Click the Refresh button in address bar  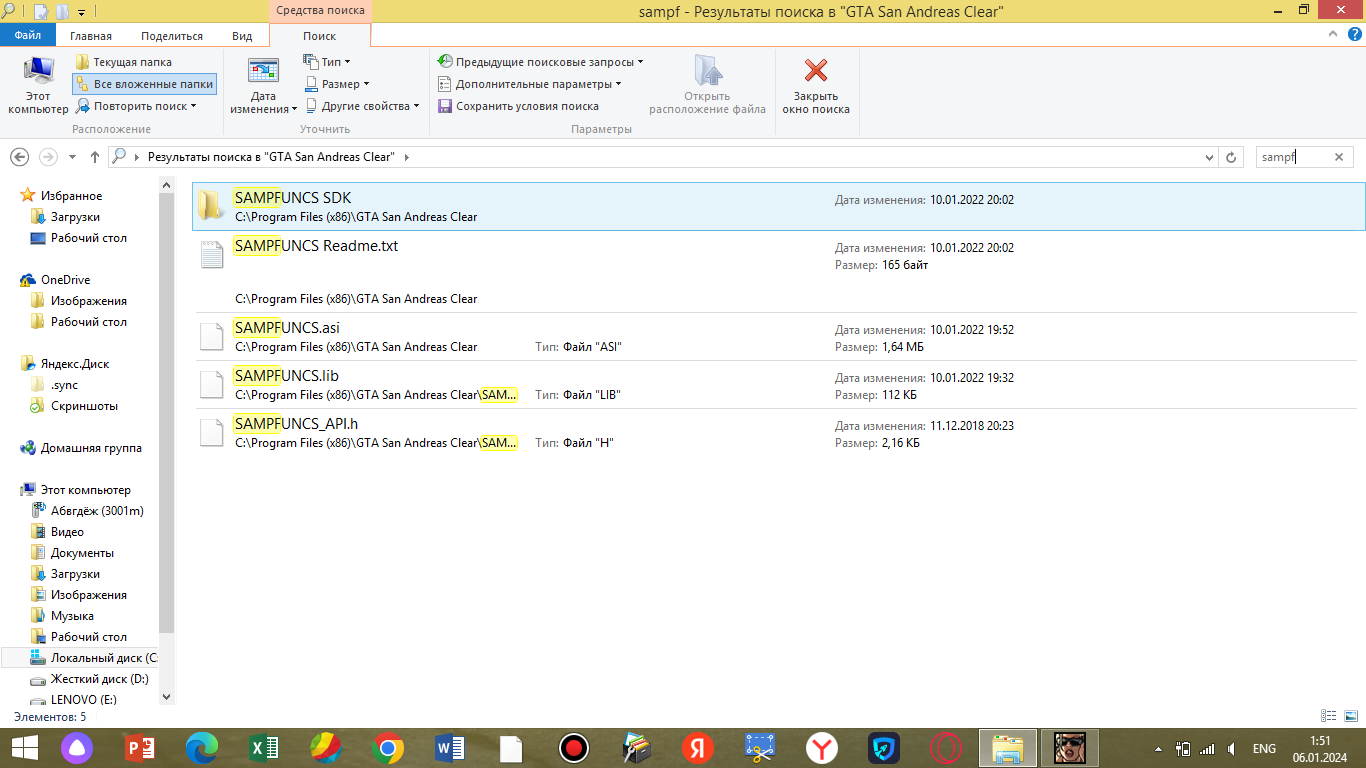click(1232, 157)
